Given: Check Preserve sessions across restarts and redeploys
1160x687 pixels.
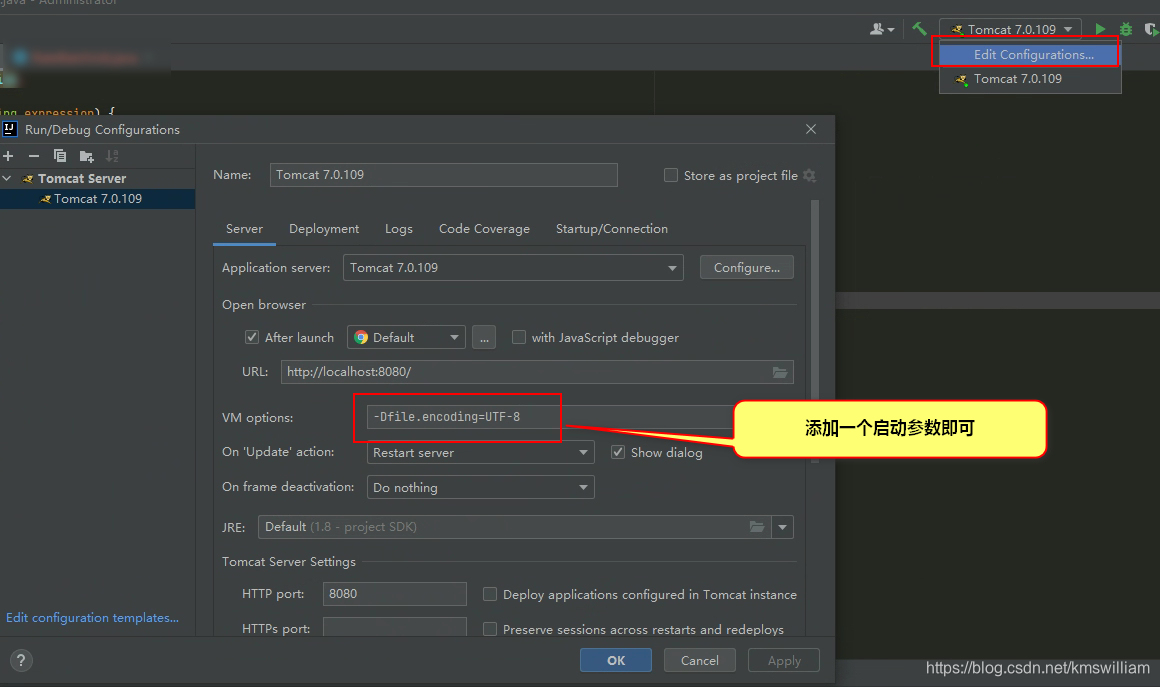Looking at the screenshot, I should [490, 629].
